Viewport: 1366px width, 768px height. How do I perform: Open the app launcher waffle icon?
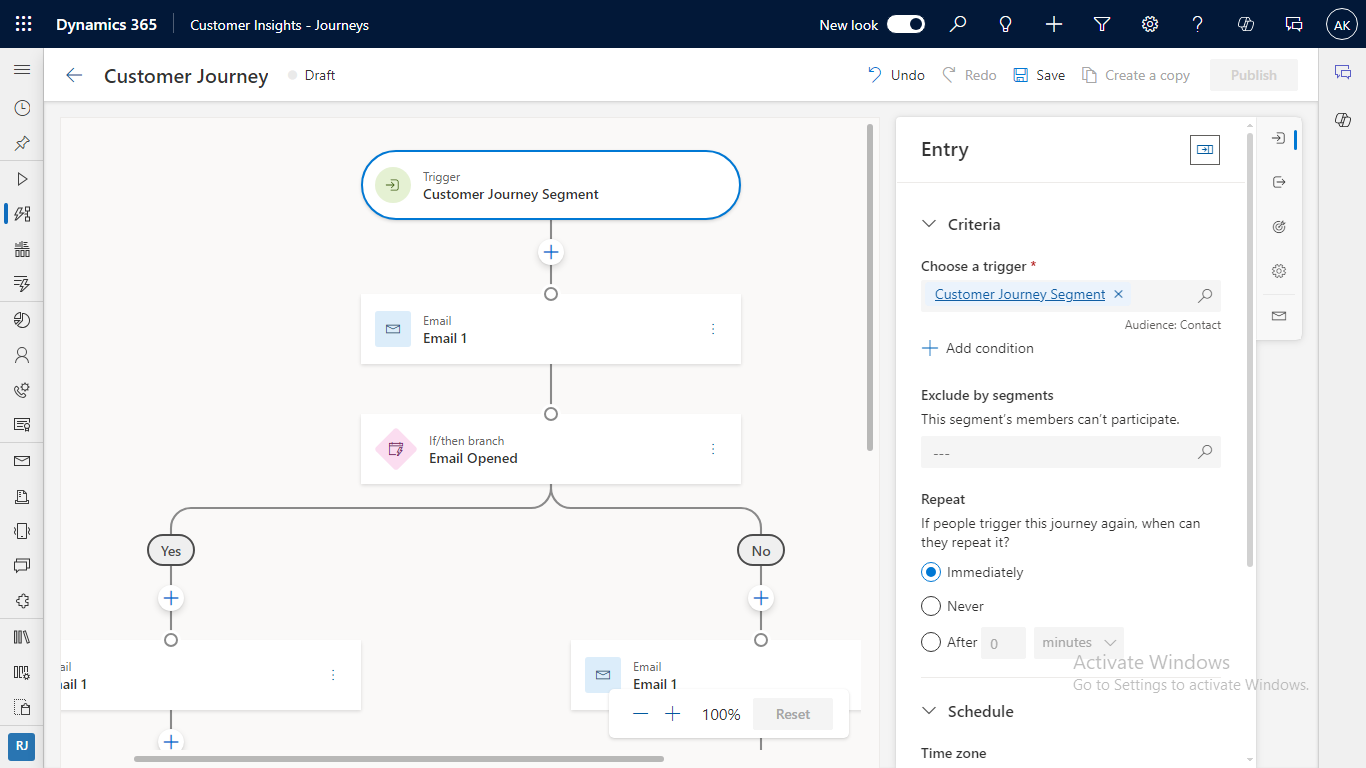point(23,24)
